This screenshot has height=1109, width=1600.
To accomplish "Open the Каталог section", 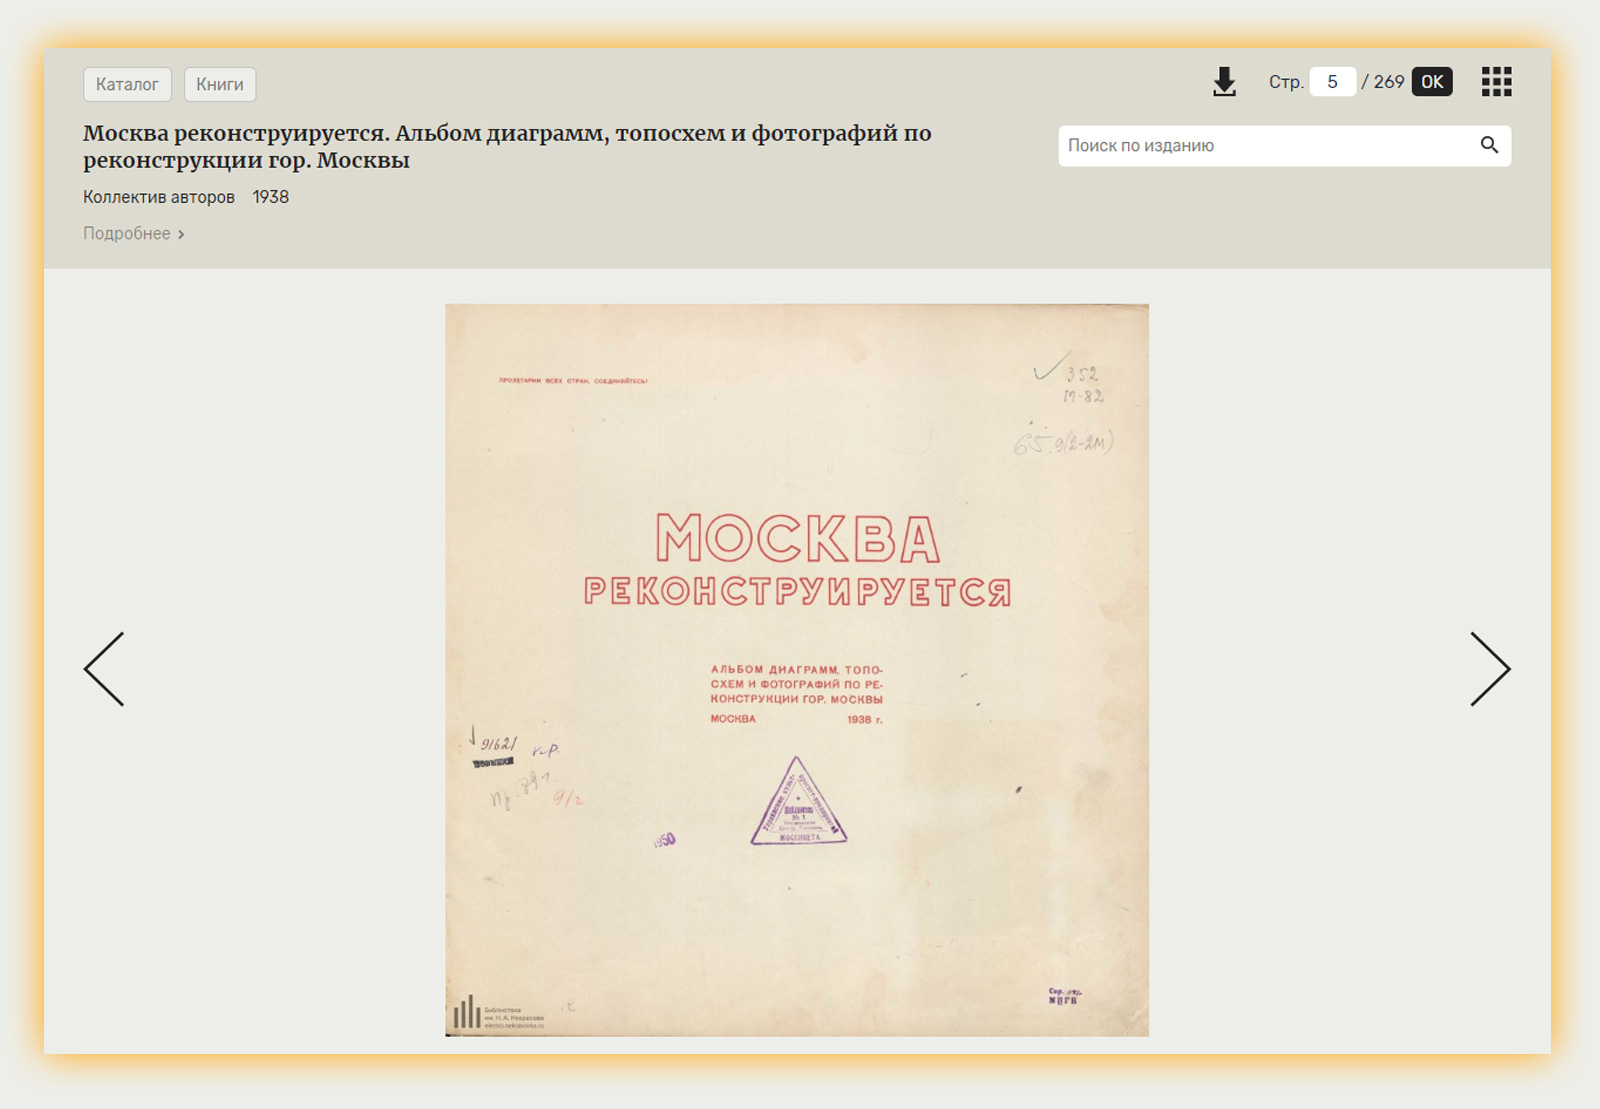I will coord(127,84).
